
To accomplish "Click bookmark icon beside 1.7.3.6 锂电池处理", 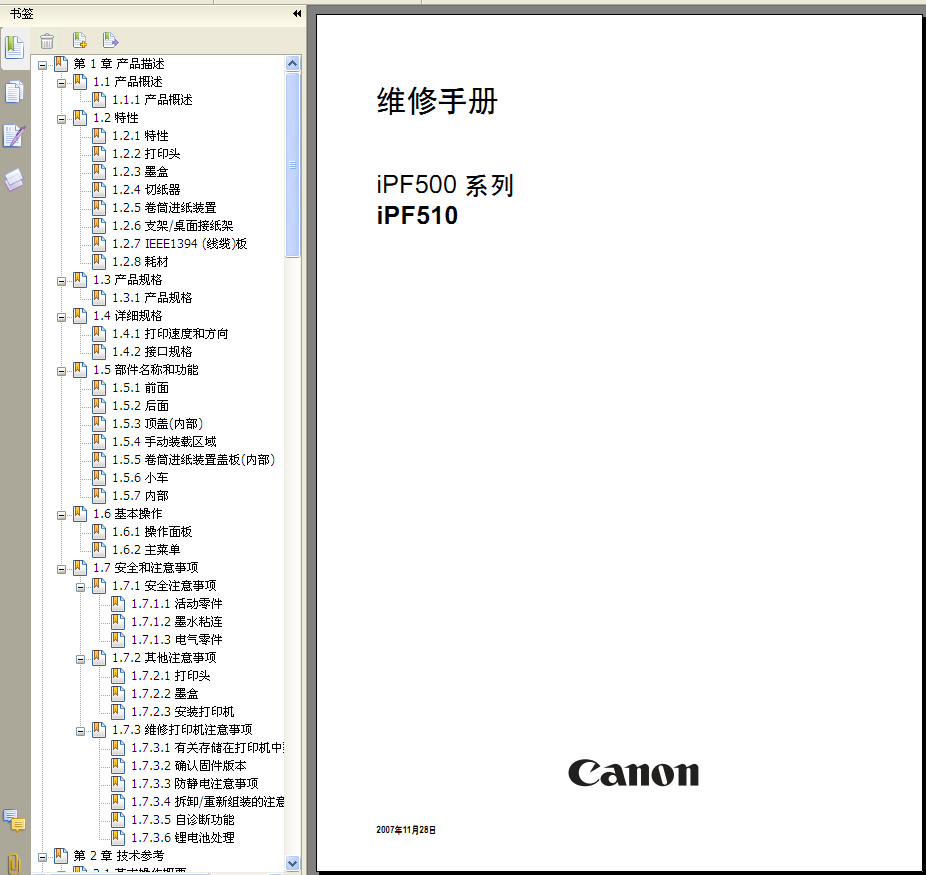I will (118, 837).
